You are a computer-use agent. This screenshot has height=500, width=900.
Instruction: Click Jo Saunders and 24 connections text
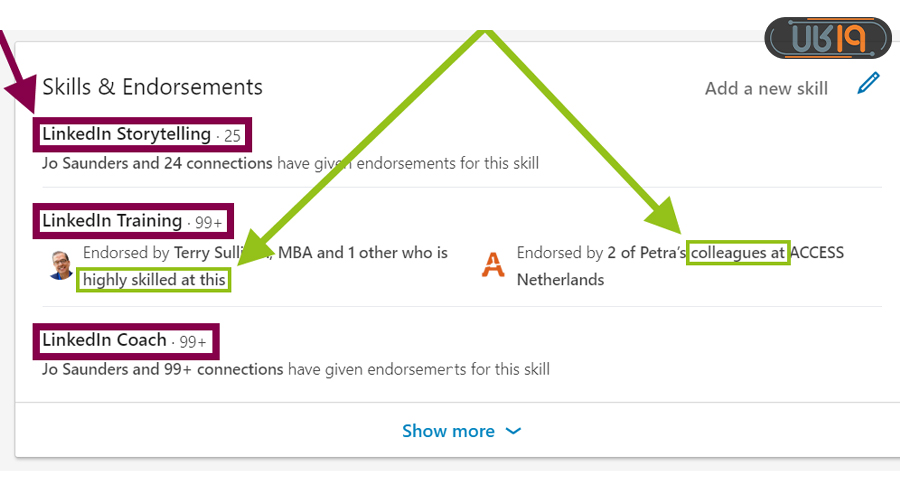point(157,163)
